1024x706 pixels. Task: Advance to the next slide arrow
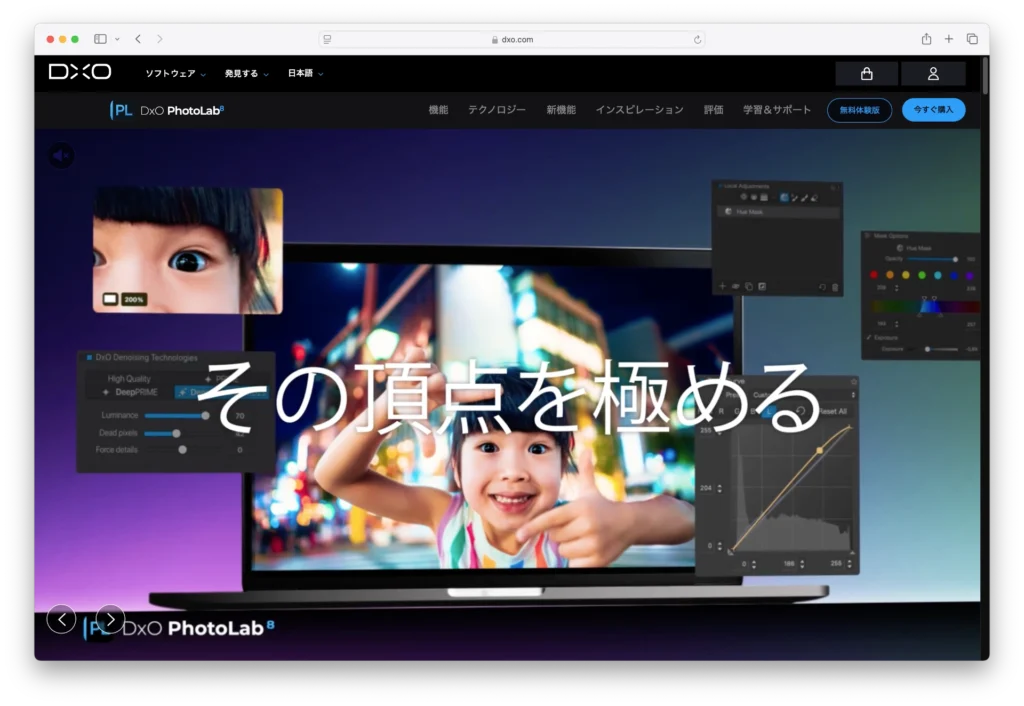tap(110, 619)
